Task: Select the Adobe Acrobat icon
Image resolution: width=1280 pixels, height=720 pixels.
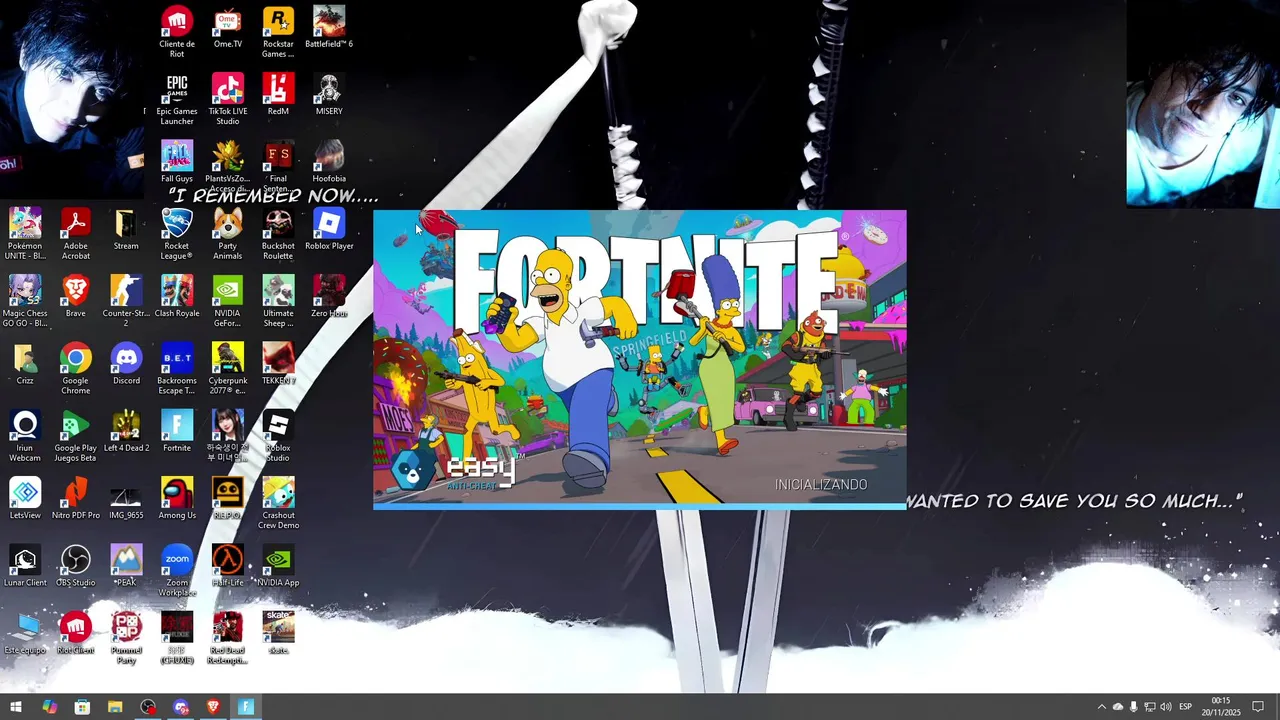Action: coord(76,234)
